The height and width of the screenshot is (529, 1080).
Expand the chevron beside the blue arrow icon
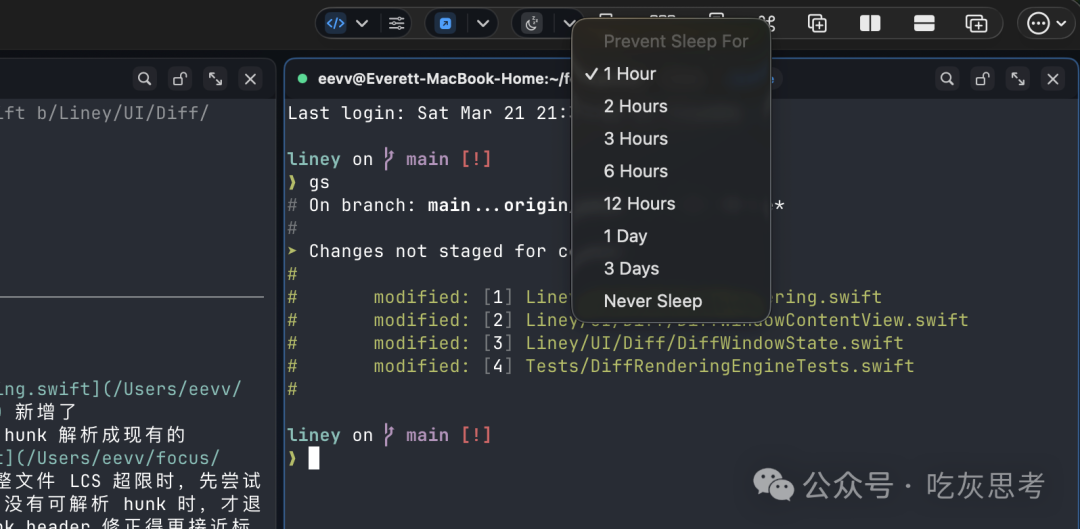tap(483, 23)
